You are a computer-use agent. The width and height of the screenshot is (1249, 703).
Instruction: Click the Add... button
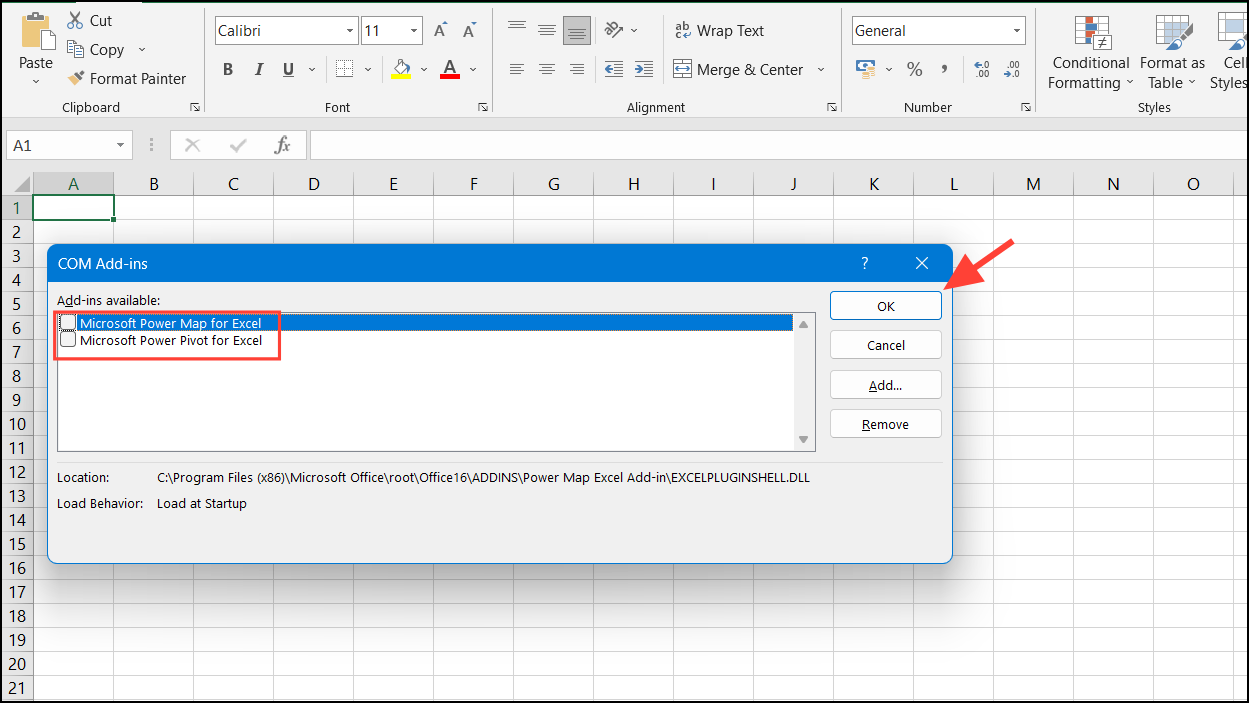point(886,385)
